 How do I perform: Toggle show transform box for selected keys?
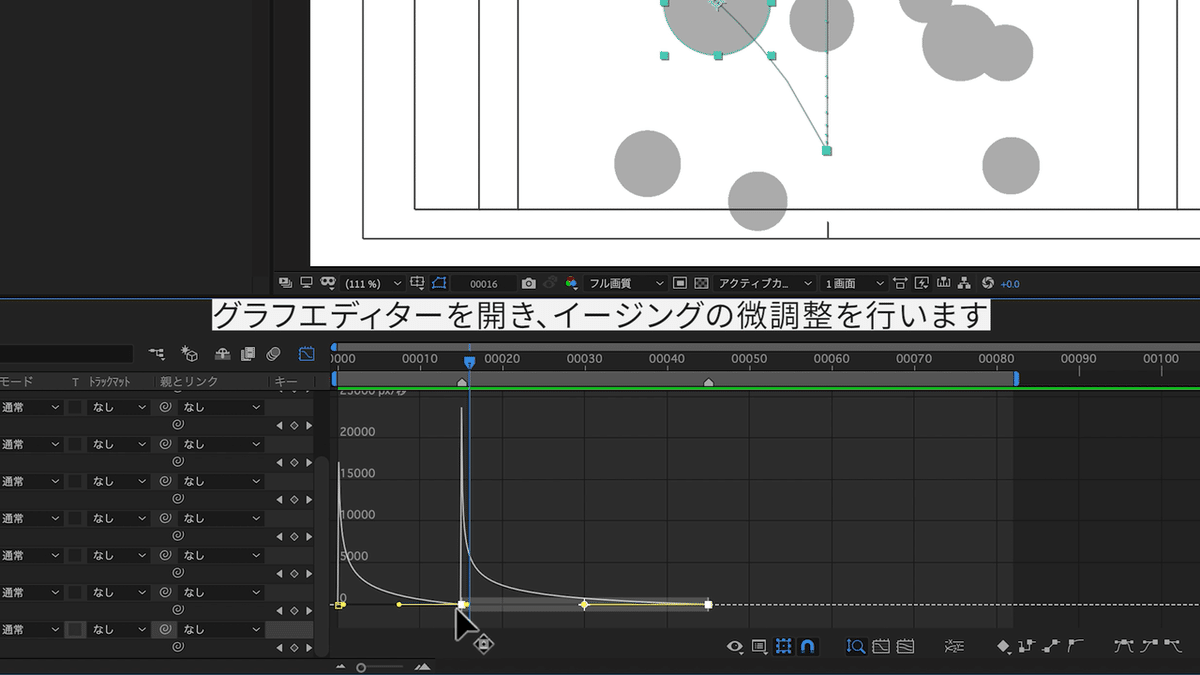(783, 647)
